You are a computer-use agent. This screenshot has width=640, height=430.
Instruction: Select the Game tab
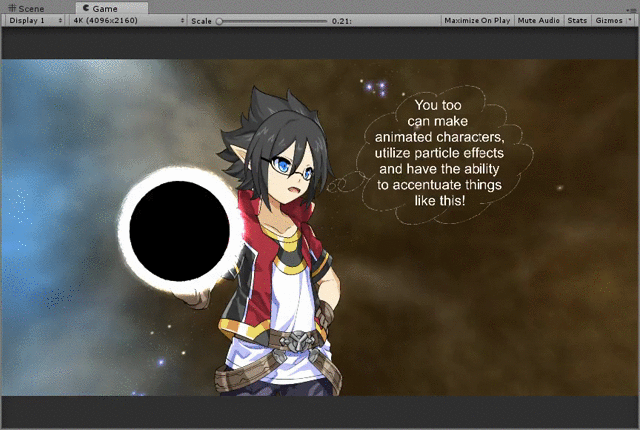(x=111, y=9)
